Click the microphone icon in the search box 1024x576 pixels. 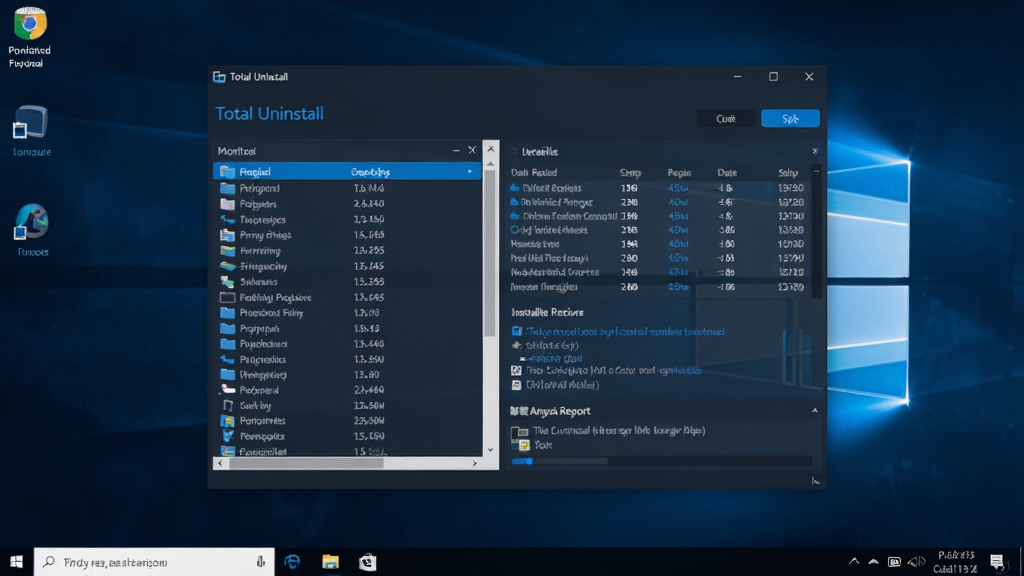[261, 562]
